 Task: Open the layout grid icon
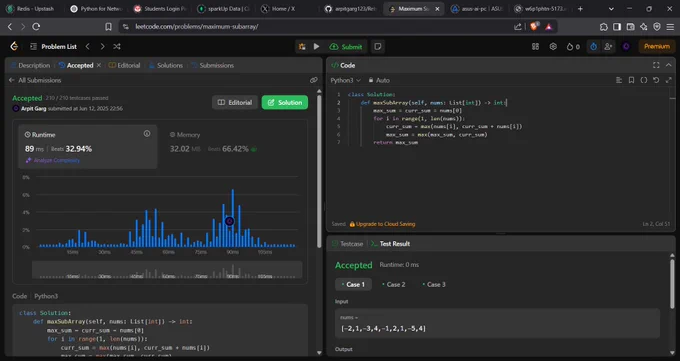pos(536,46)
